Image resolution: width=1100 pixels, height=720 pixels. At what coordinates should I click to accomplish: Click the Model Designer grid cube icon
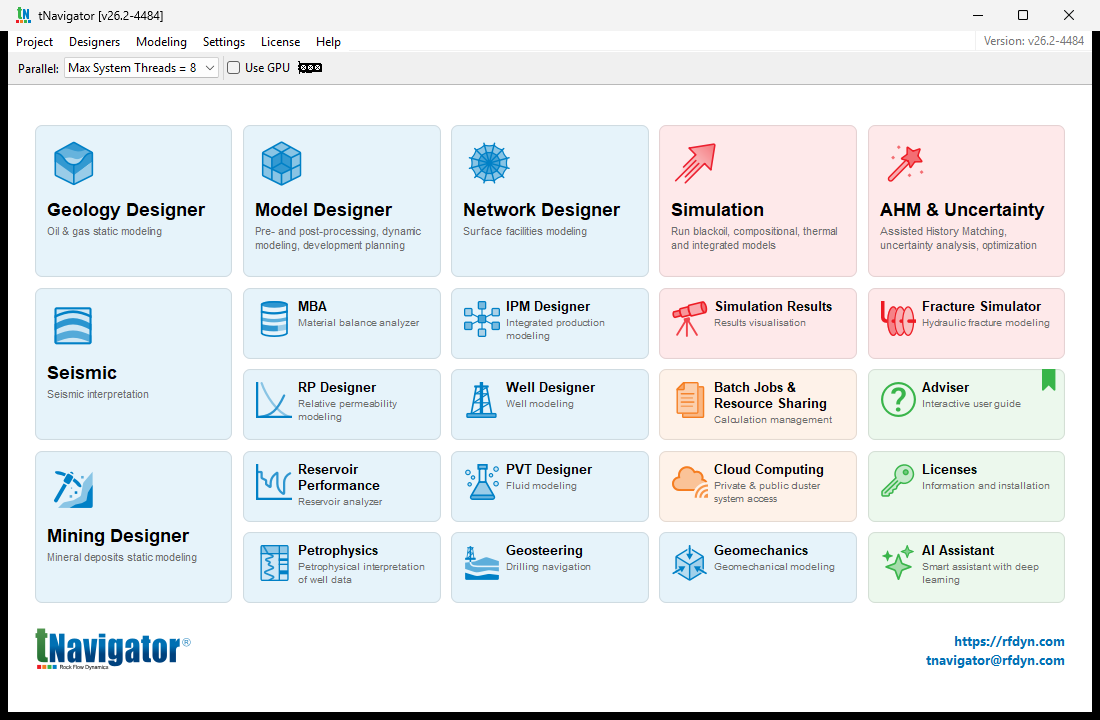(281, 163)
